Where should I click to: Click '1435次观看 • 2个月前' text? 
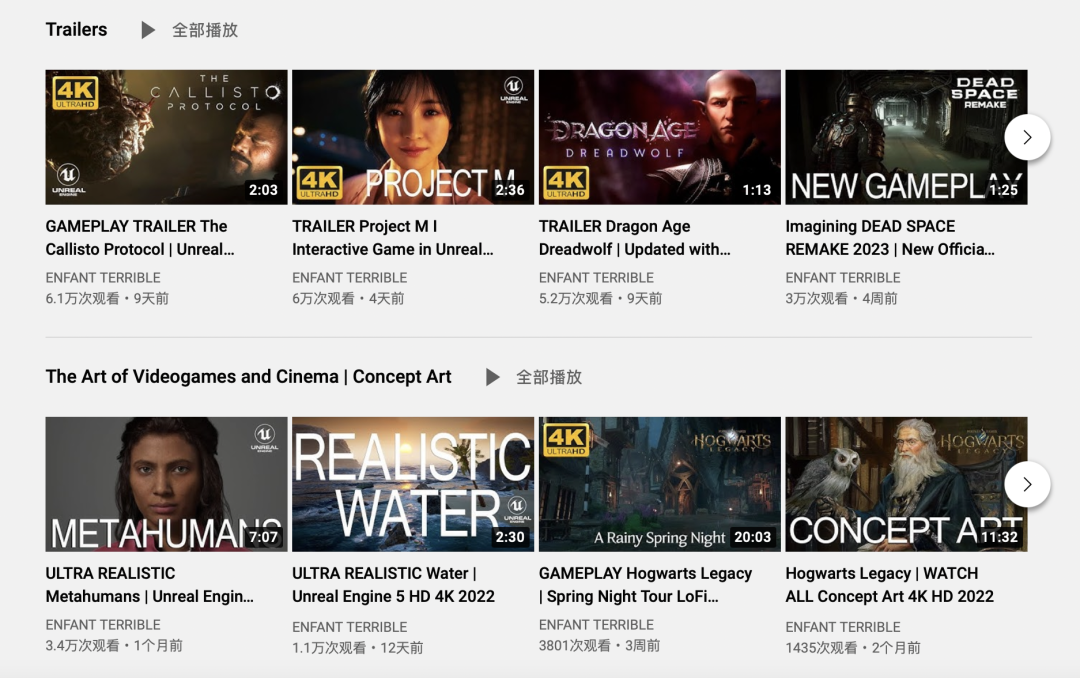pyautogui.click(x=853, y=648)
